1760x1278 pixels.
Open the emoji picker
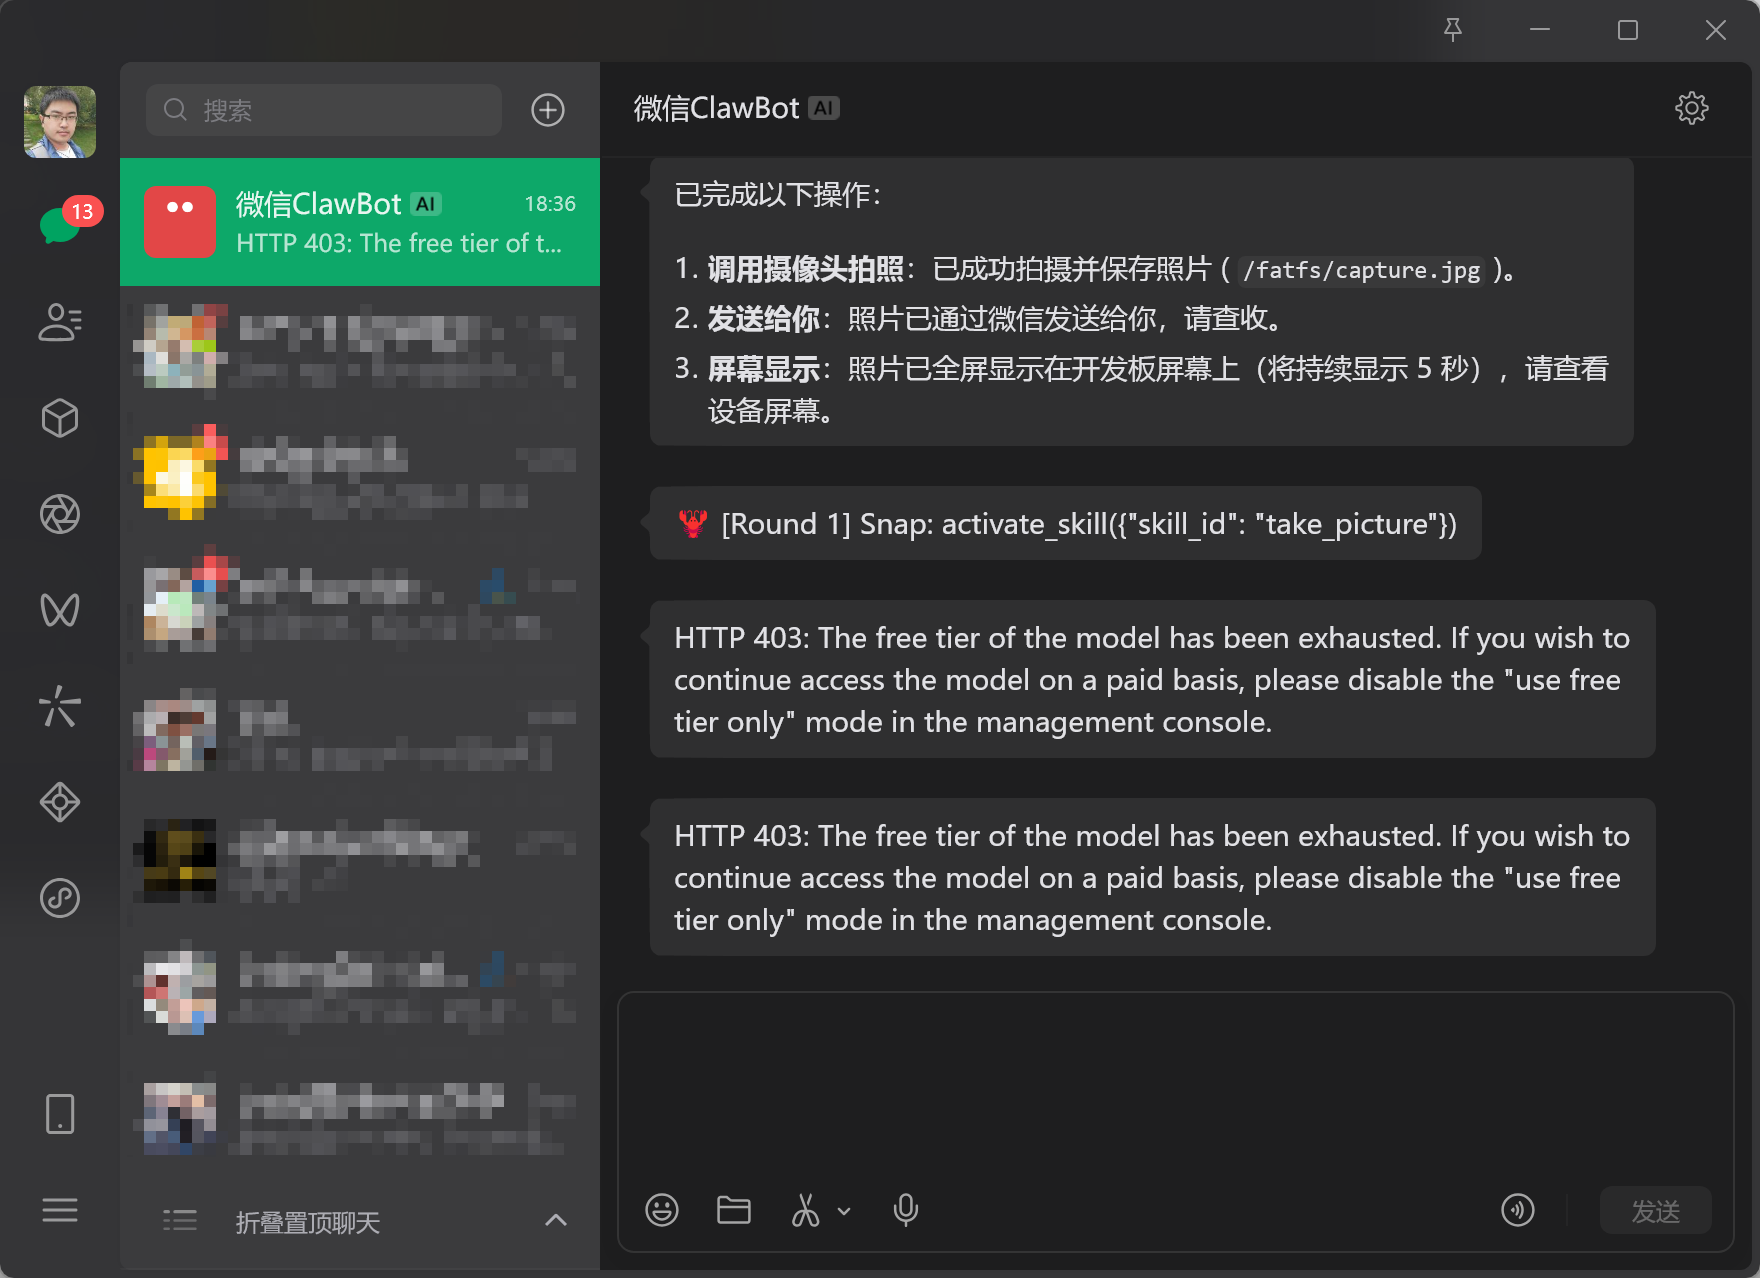tap(662, 1210)
